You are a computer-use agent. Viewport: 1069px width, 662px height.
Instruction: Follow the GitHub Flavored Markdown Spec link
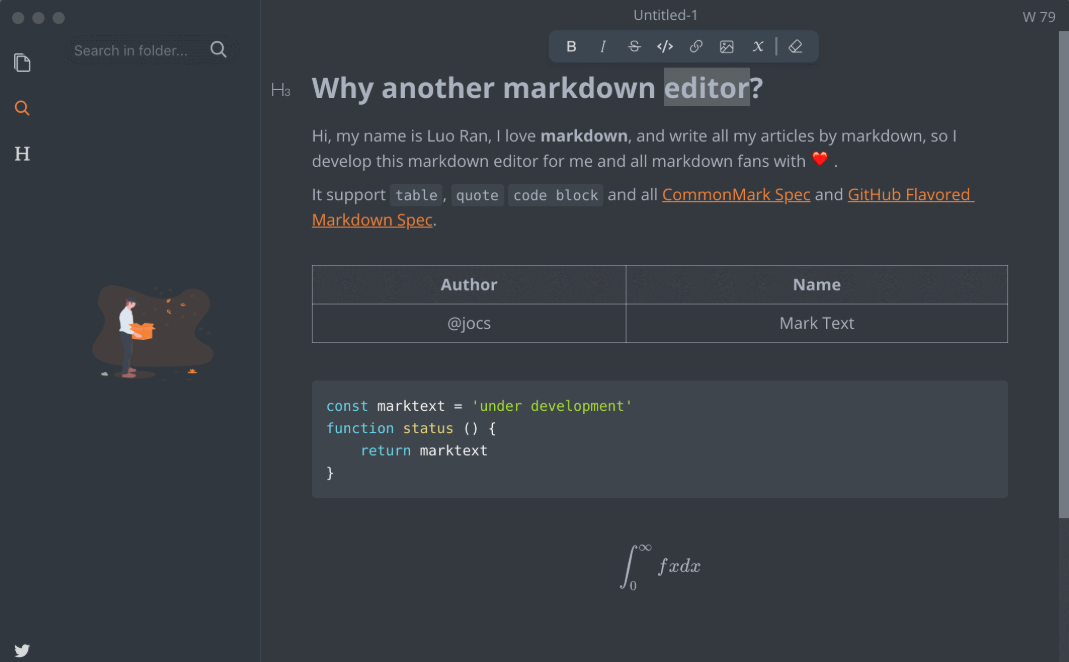pyautogui.click(x=909, y=194)
